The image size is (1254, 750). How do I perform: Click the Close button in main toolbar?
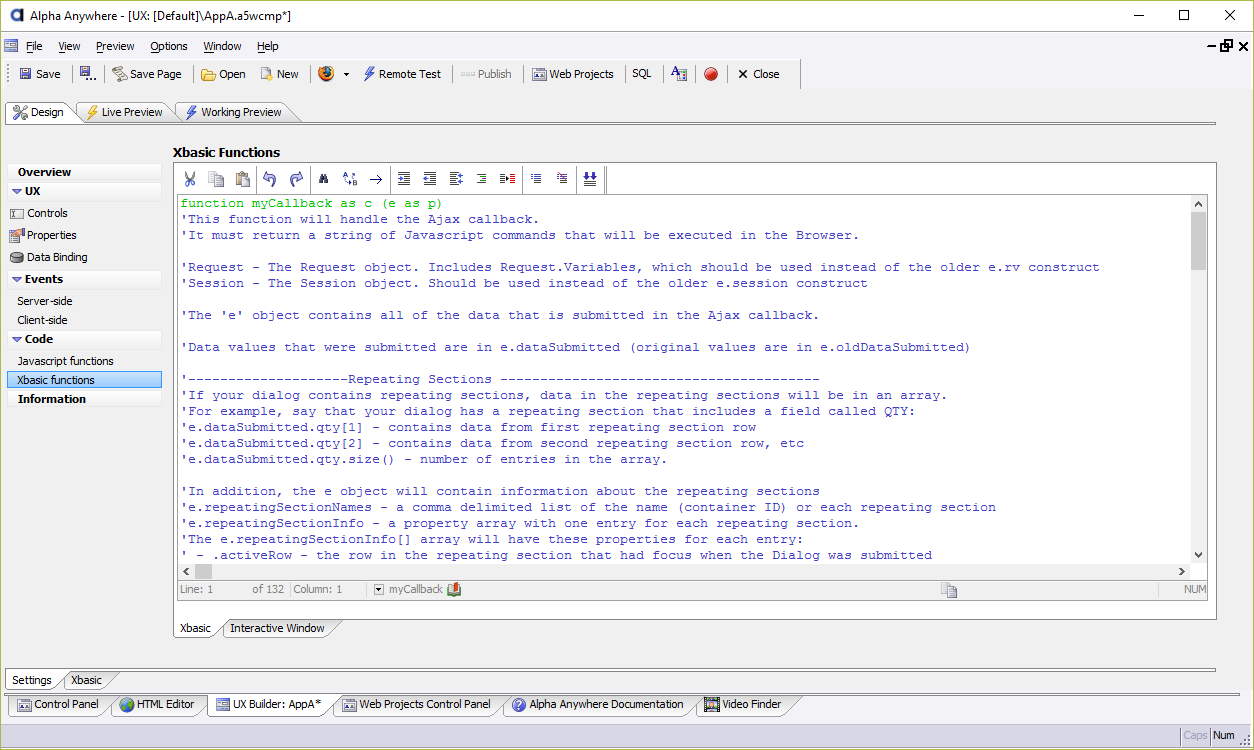point(758,74)
